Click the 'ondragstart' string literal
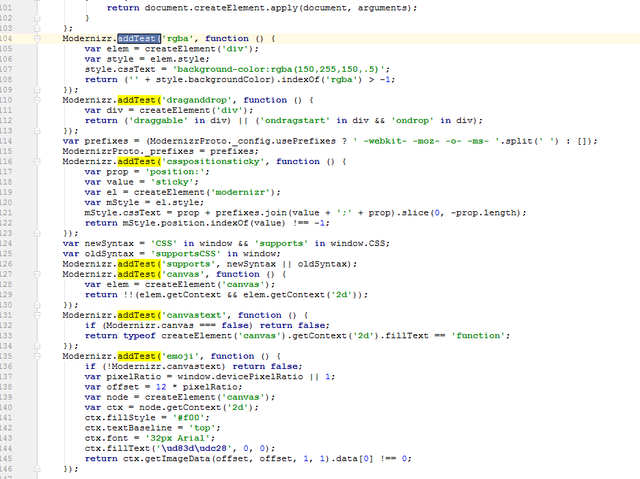The height and width of the screenshot is (479, 640). coord(295,120)
